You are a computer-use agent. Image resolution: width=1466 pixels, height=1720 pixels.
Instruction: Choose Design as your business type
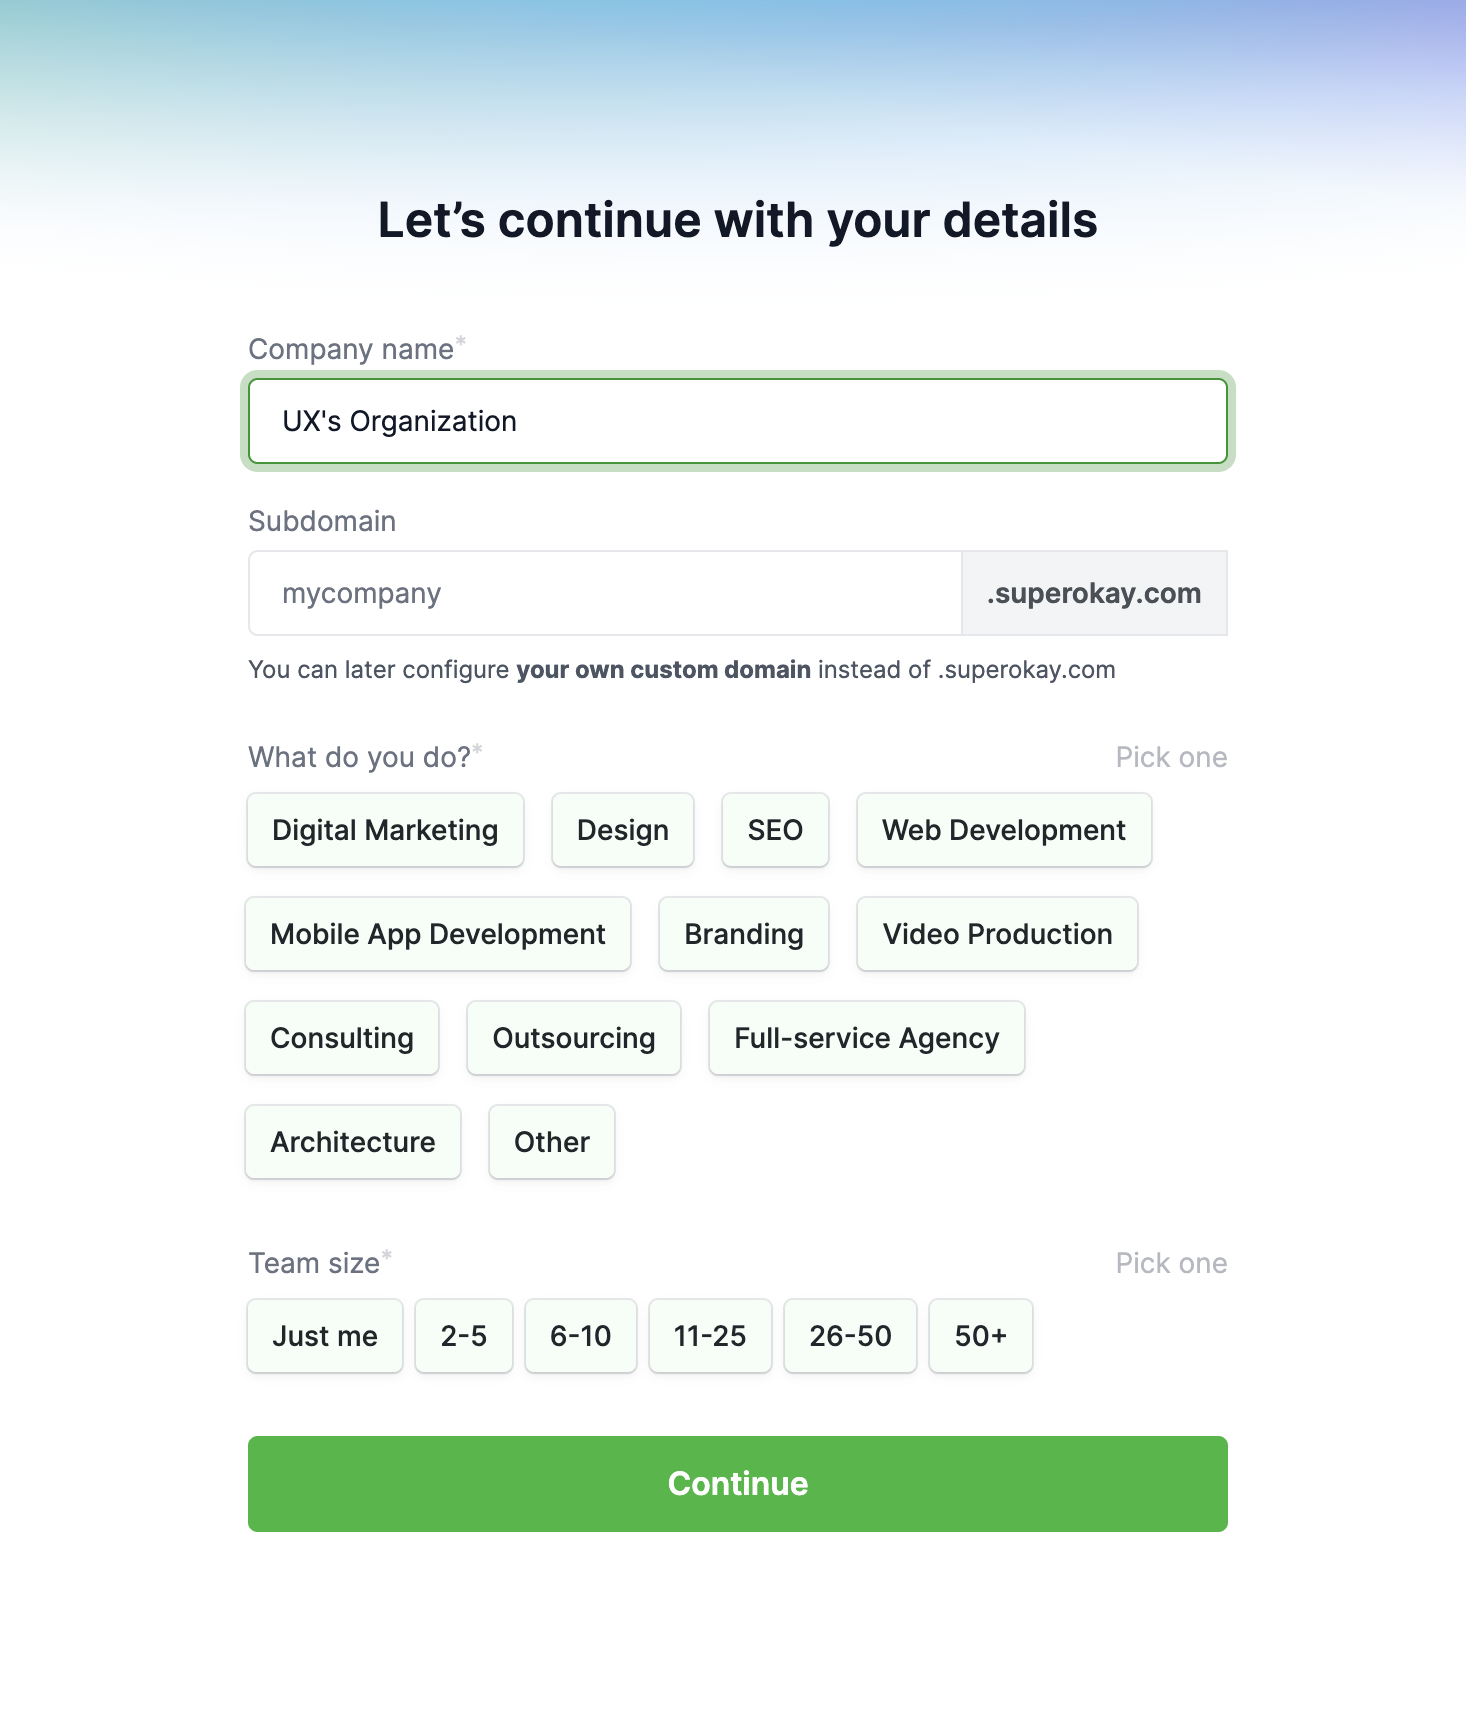[622, 830]
